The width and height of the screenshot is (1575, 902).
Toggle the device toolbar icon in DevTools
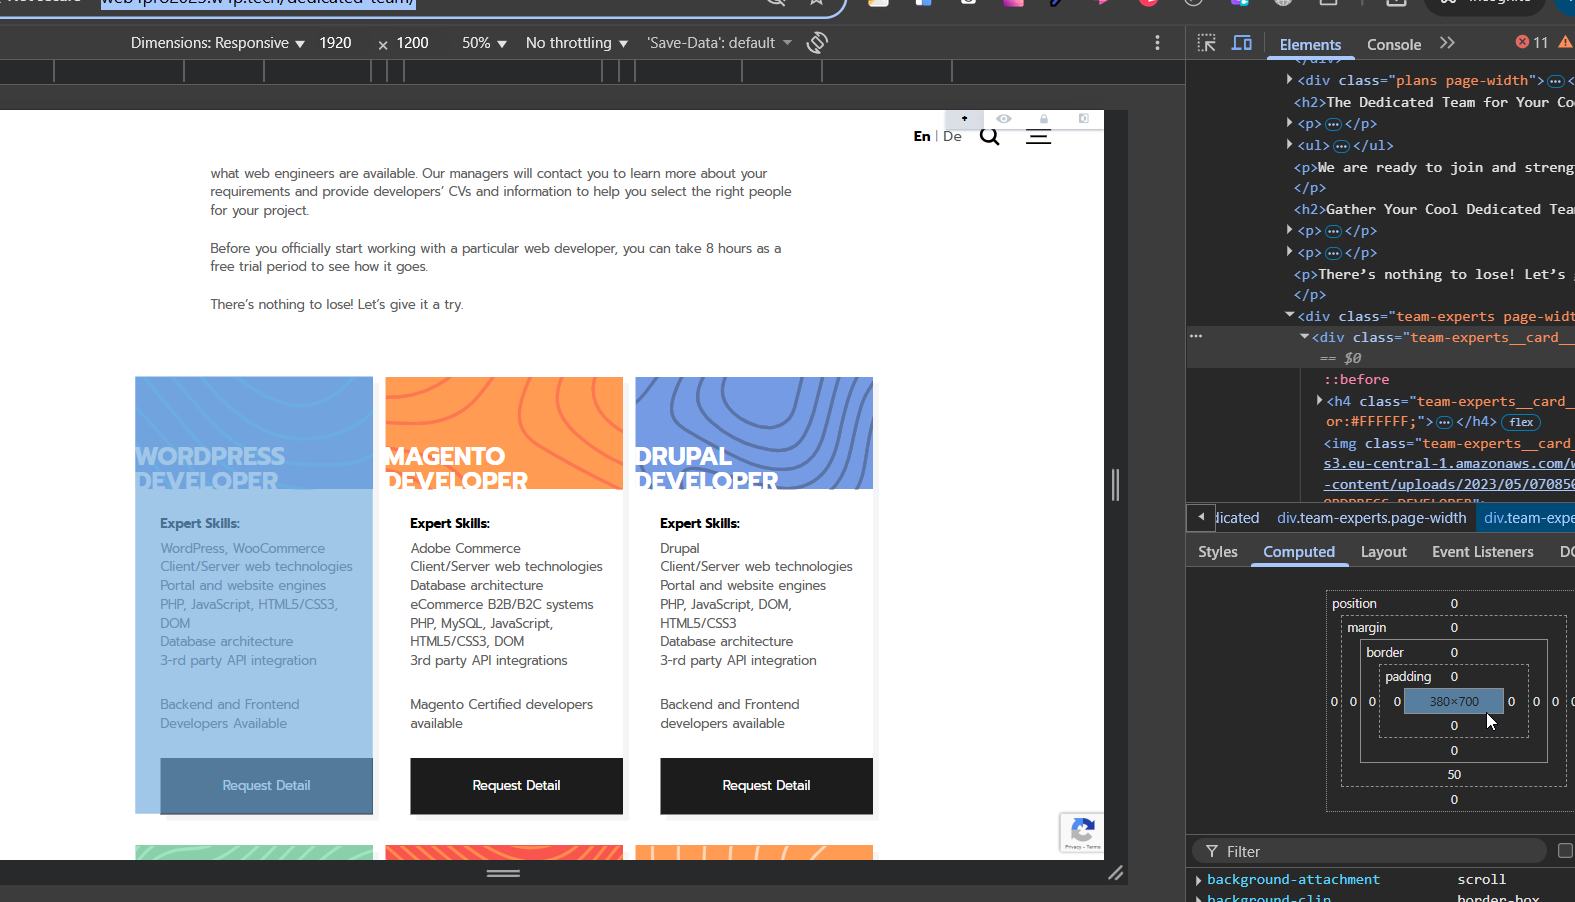point(1242,43)
